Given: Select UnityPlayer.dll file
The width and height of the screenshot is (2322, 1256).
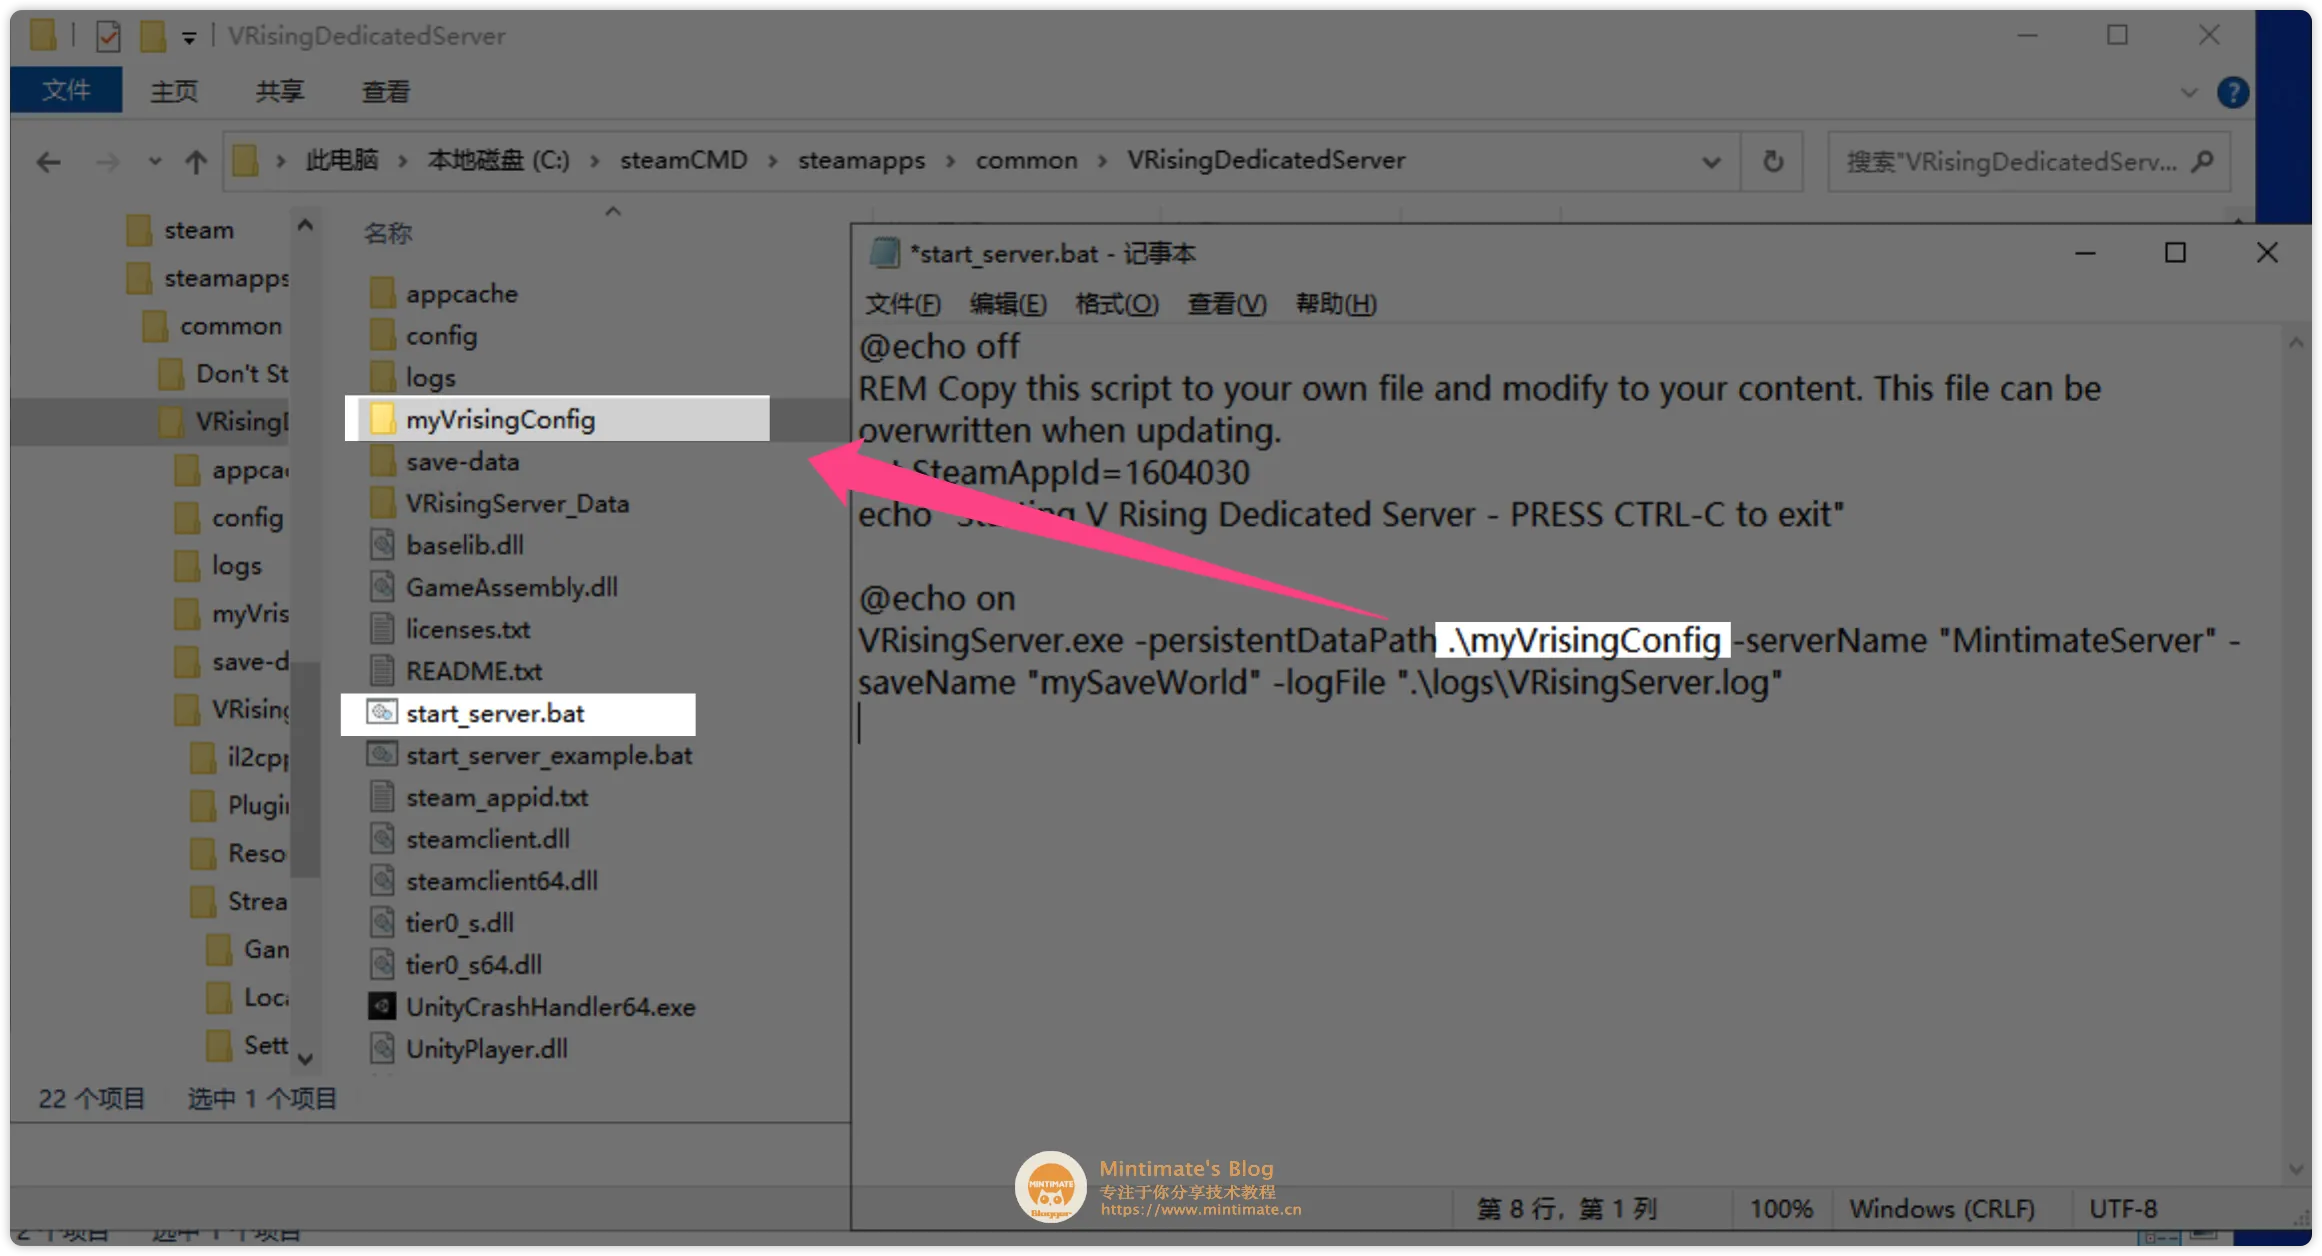Looking at the screenshot, I should (469, 1049).
